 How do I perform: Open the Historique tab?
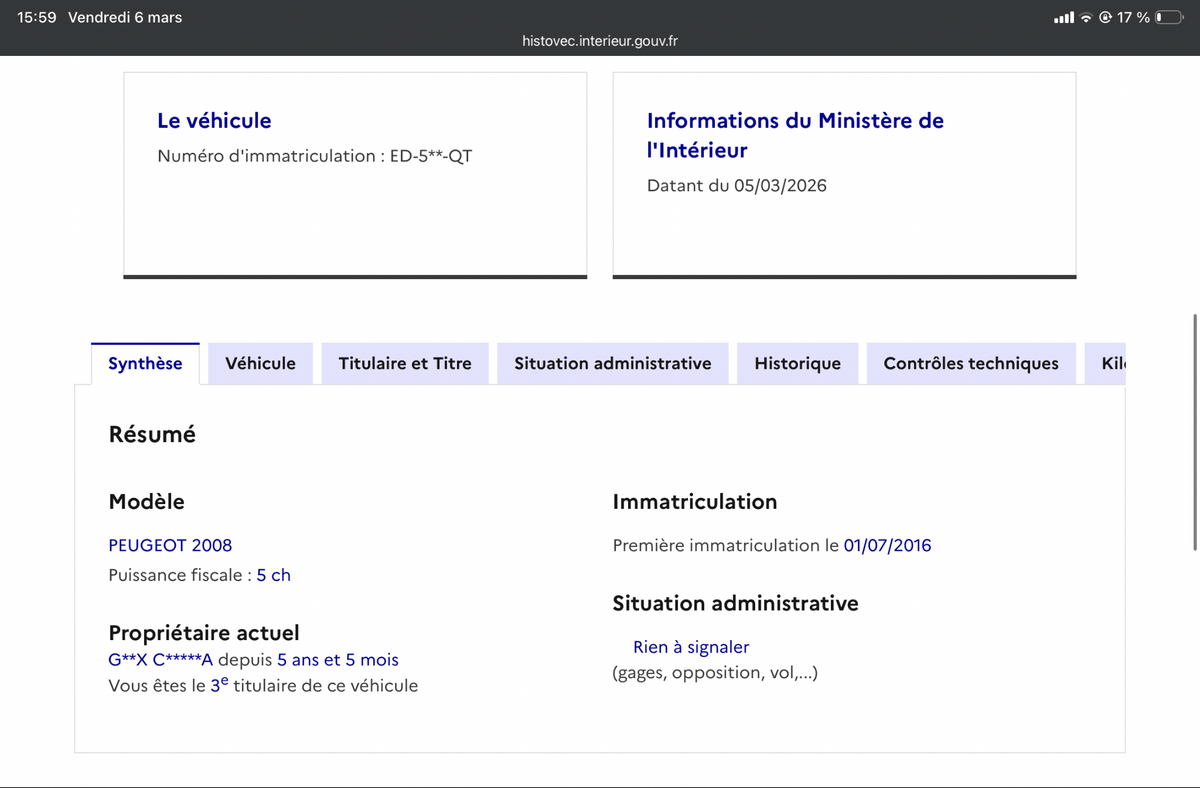point(797,364)
